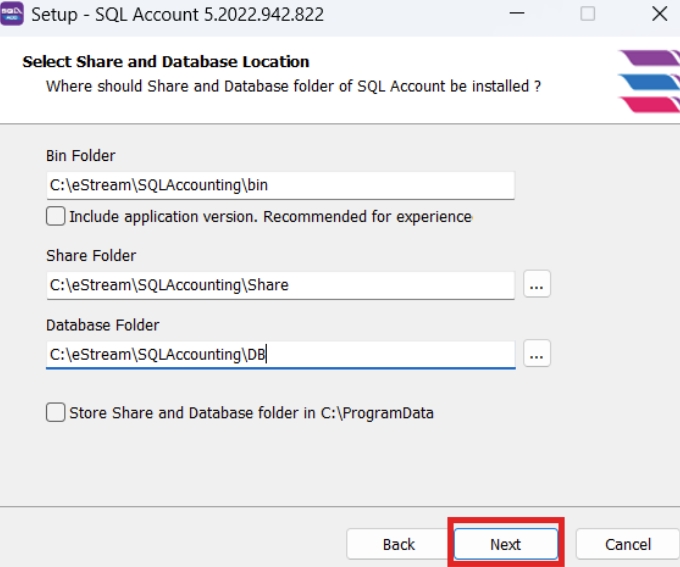Go Back to the previous setup step
Viewport: 680px width, 567px height.
click(x=398, y=544)
